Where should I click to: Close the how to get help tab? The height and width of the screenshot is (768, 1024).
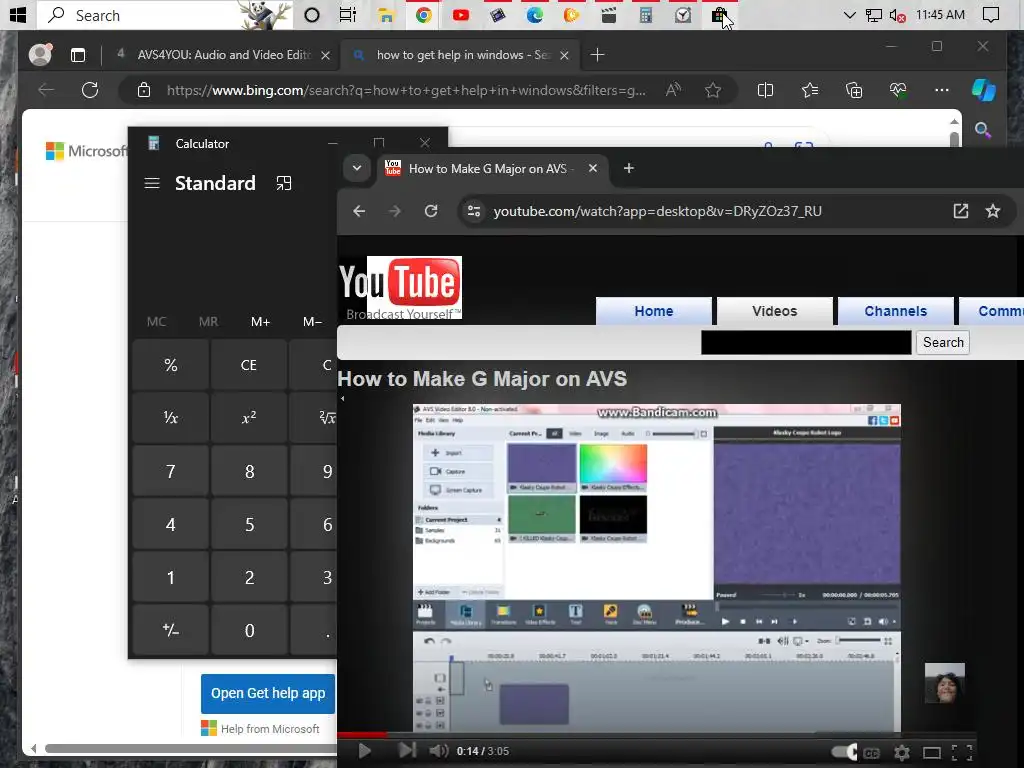click(564, 56)
